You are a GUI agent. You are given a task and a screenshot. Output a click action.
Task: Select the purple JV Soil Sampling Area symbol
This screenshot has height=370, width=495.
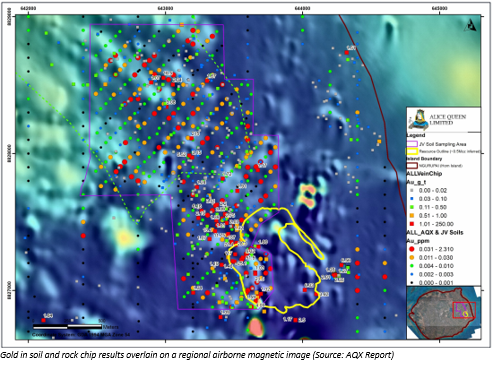[412, 144]
